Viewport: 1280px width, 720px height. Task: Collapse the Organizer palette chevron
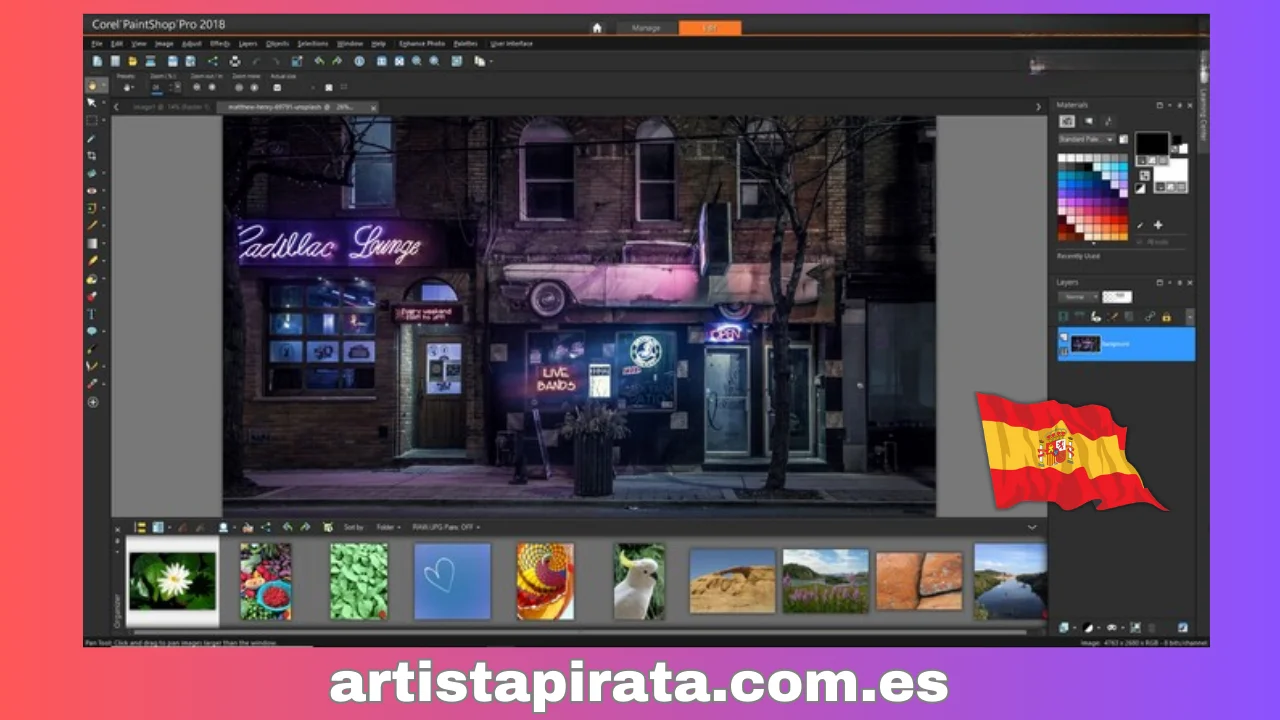coord(1032,527)
